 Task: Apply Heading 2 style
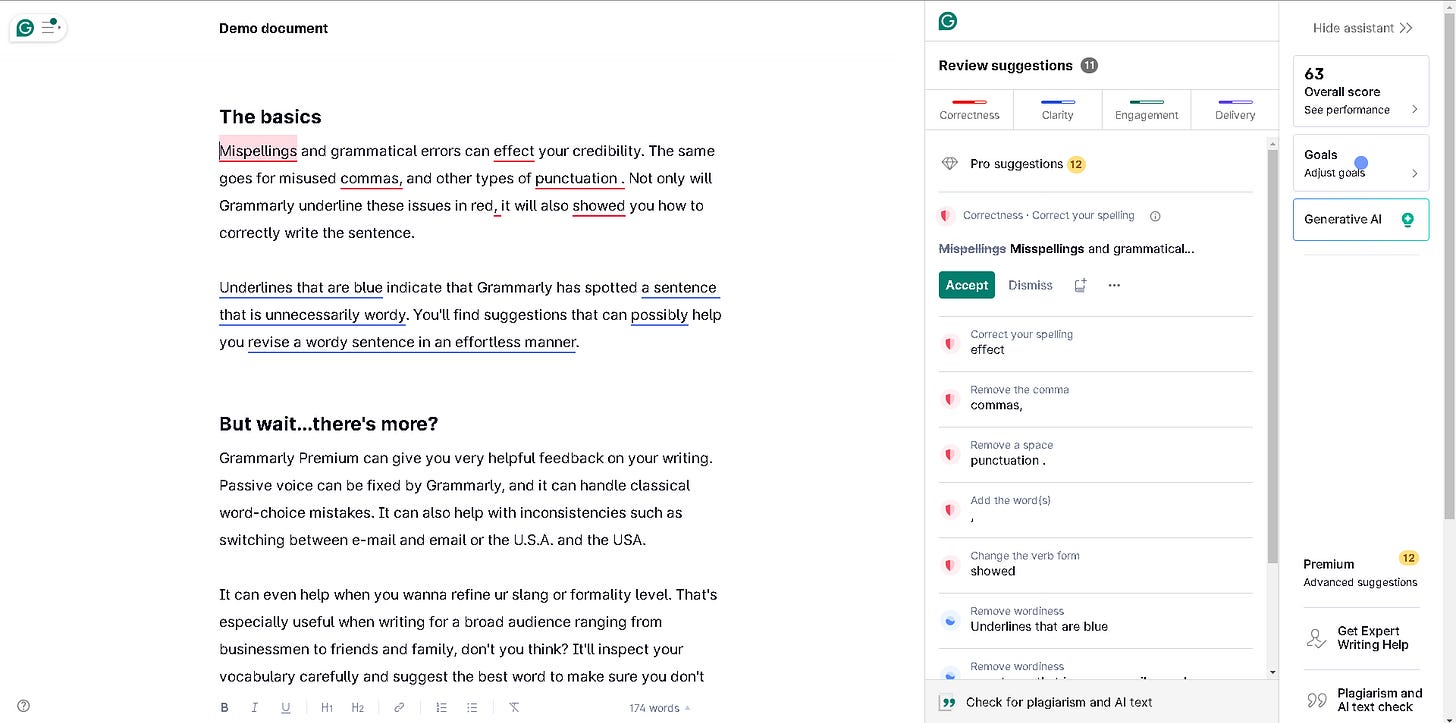click(x=358, y=707)
